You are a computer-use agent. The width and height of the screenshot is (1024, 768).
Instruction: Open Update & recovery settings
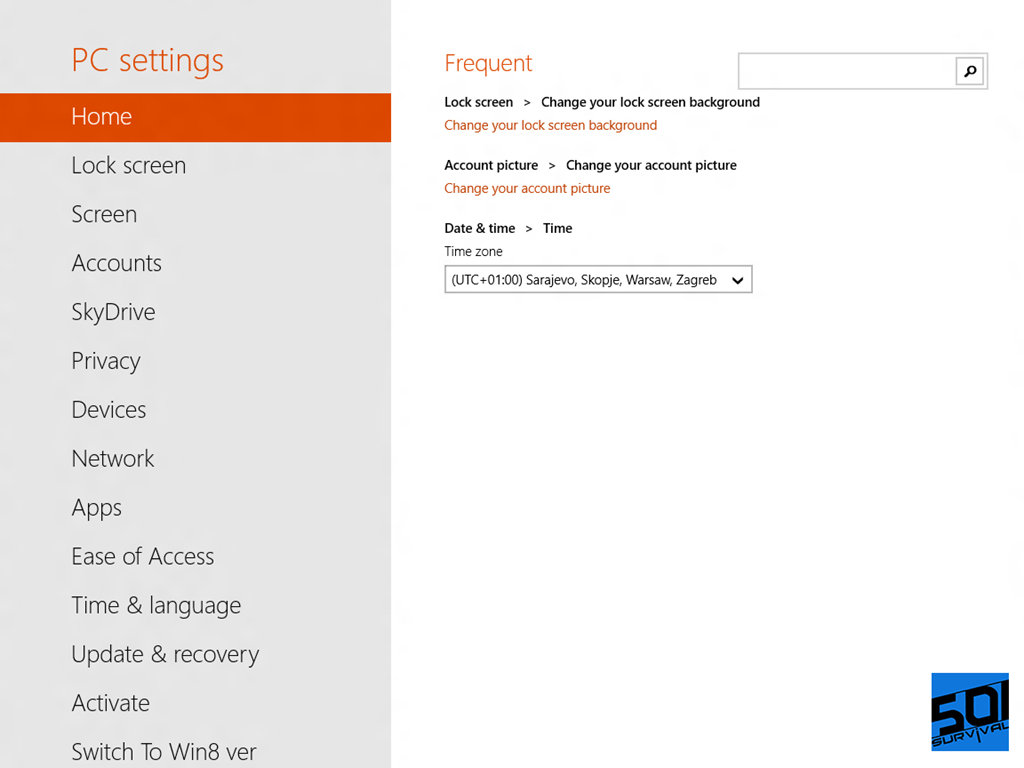click(x=165, y=654)
